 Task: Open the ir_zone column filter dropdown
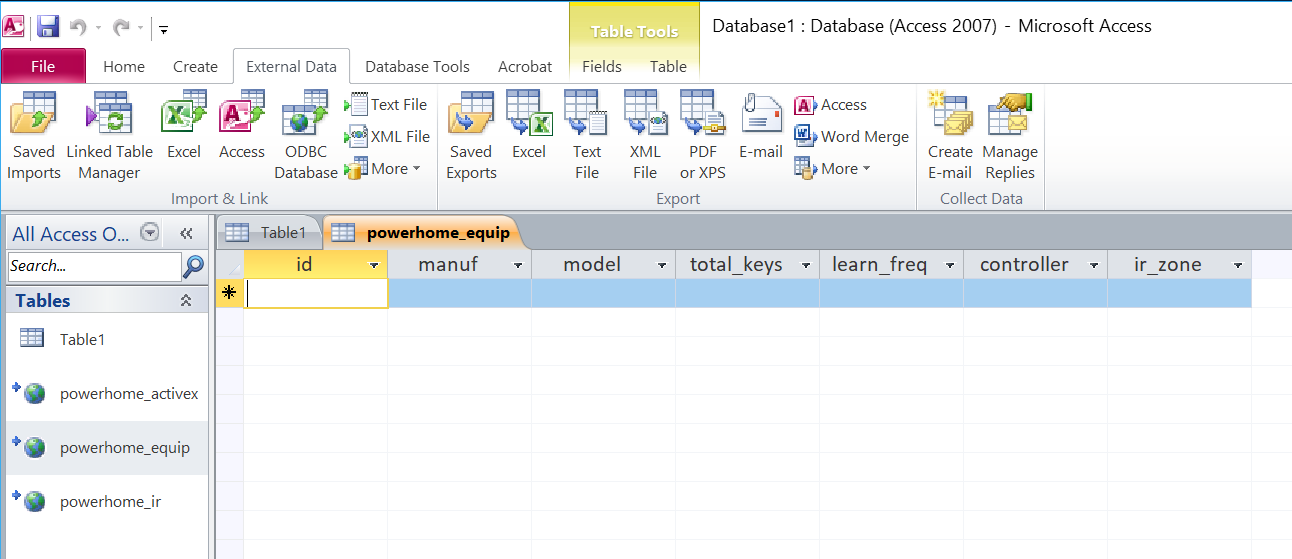click(1239, 265)
